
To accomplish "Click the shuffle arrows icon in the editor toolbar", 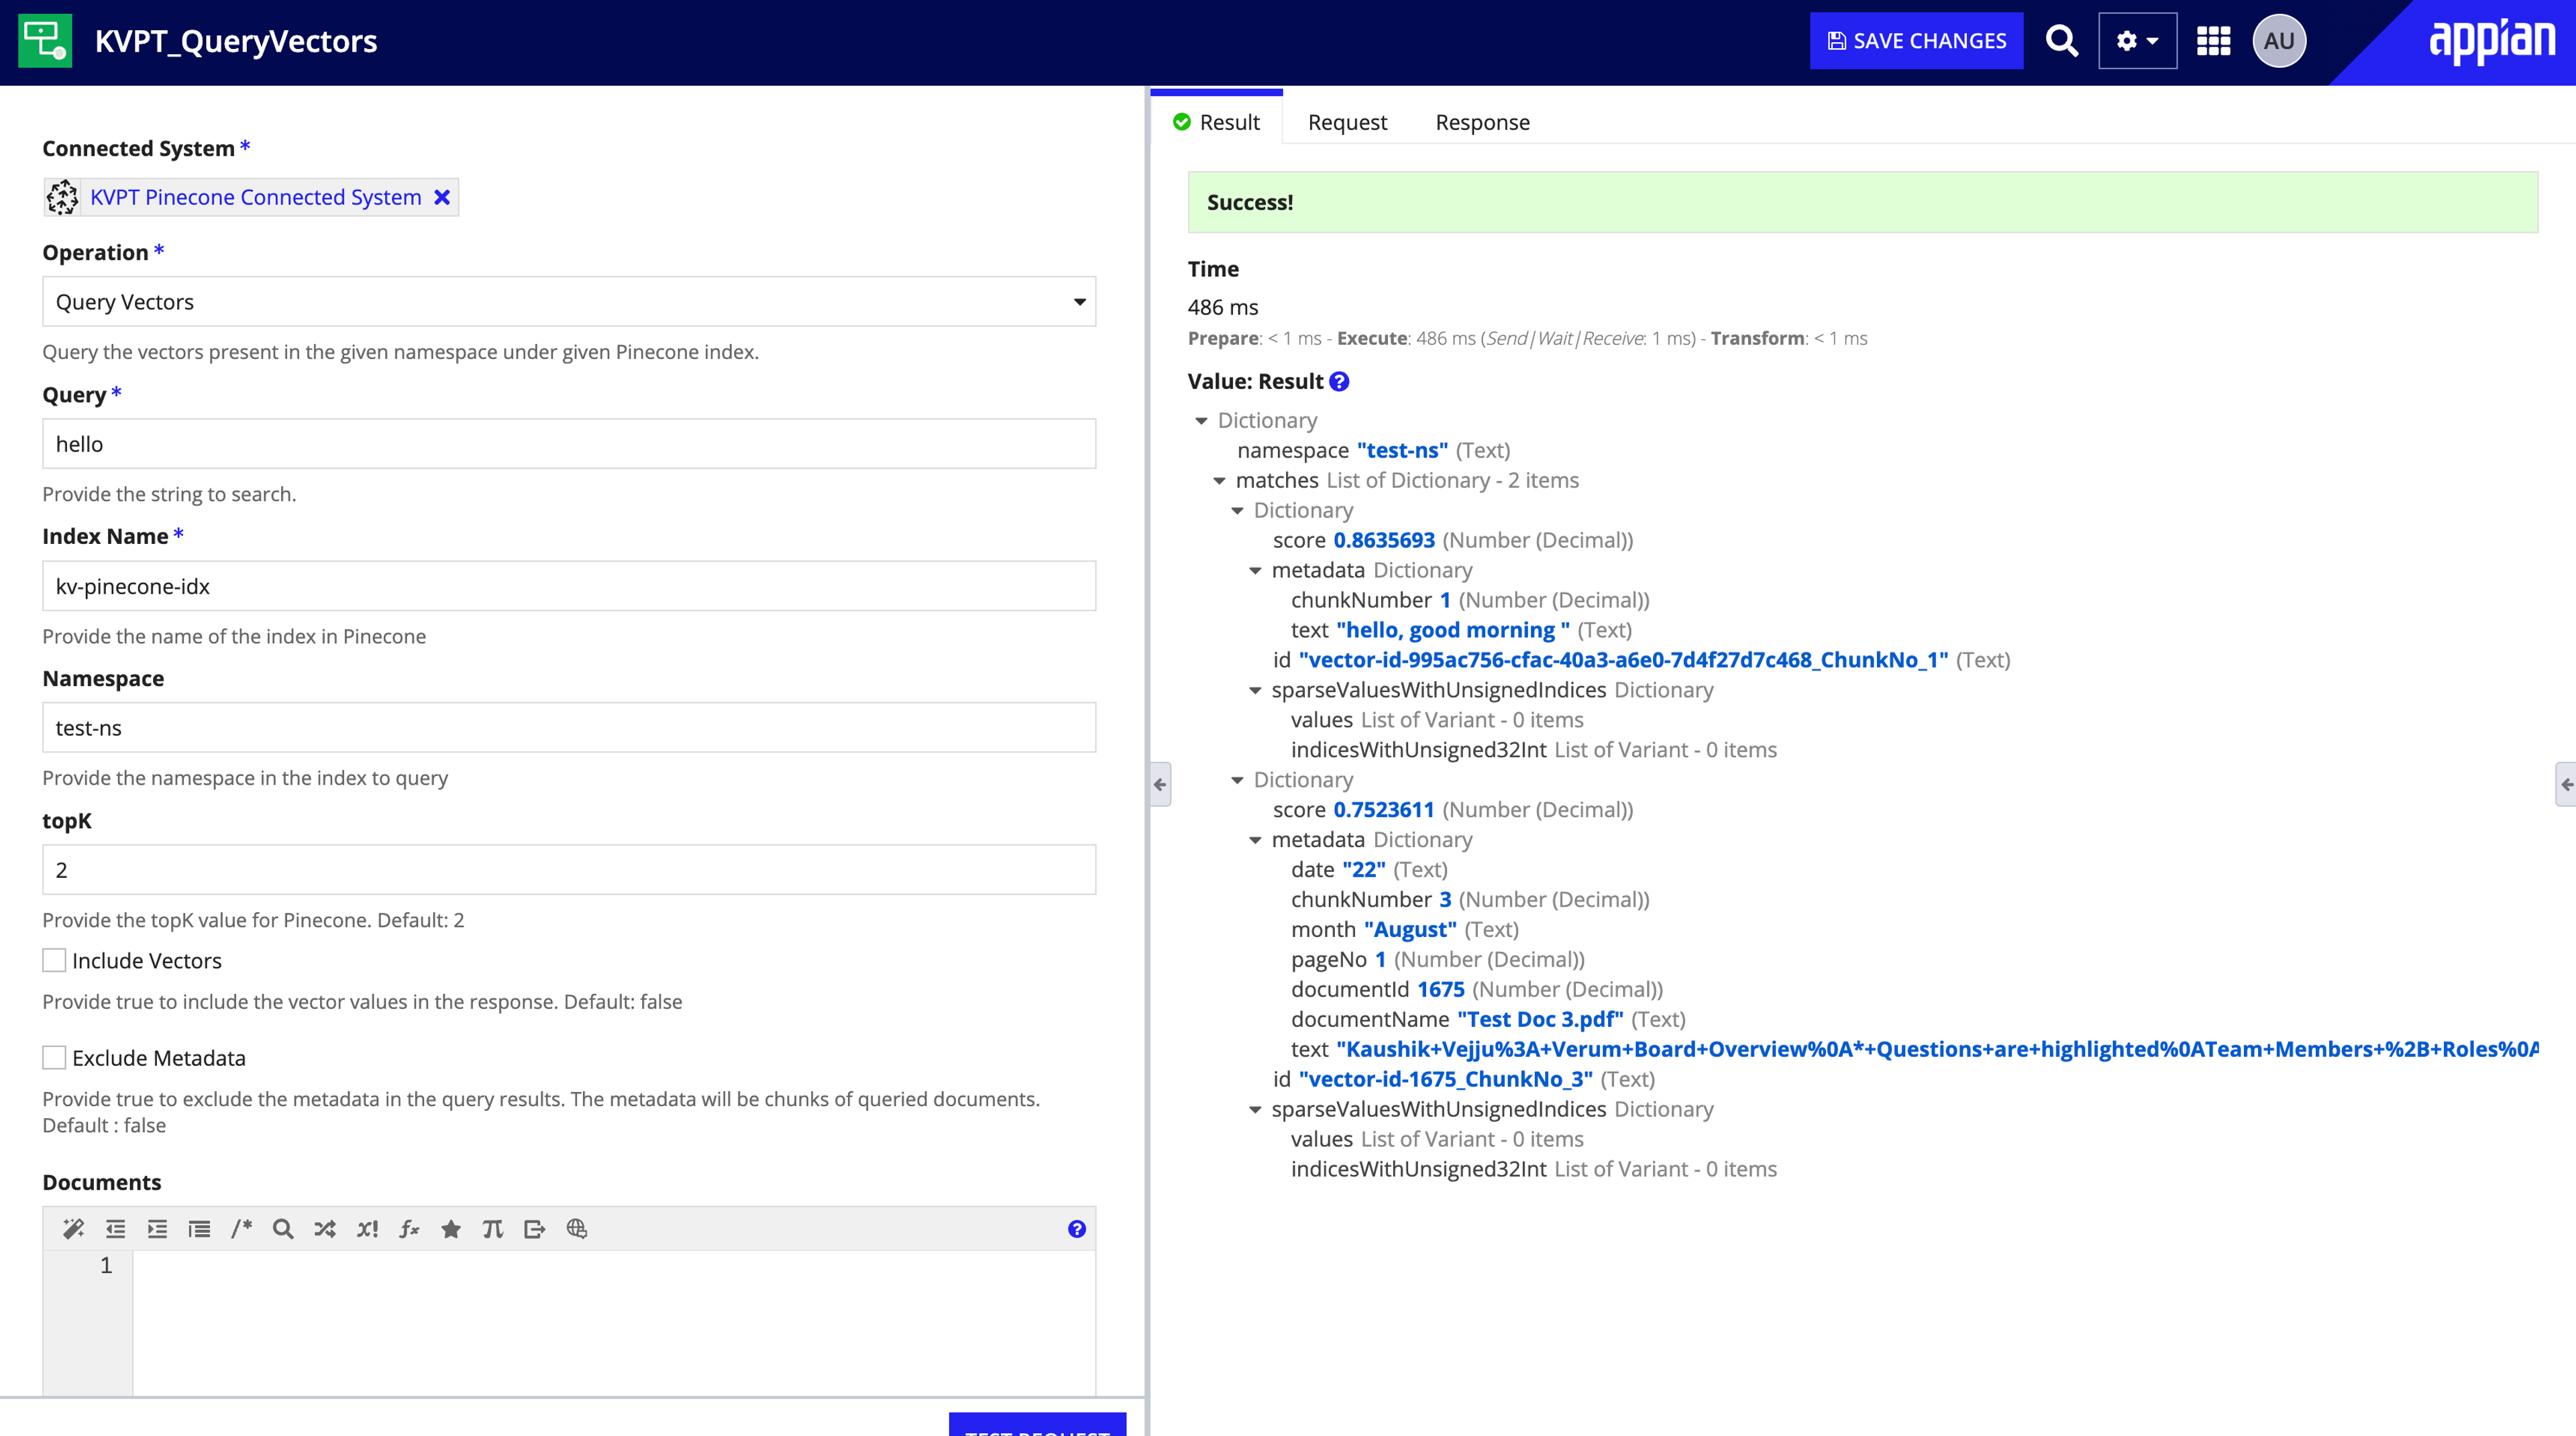I will [x=325, y=1229].
